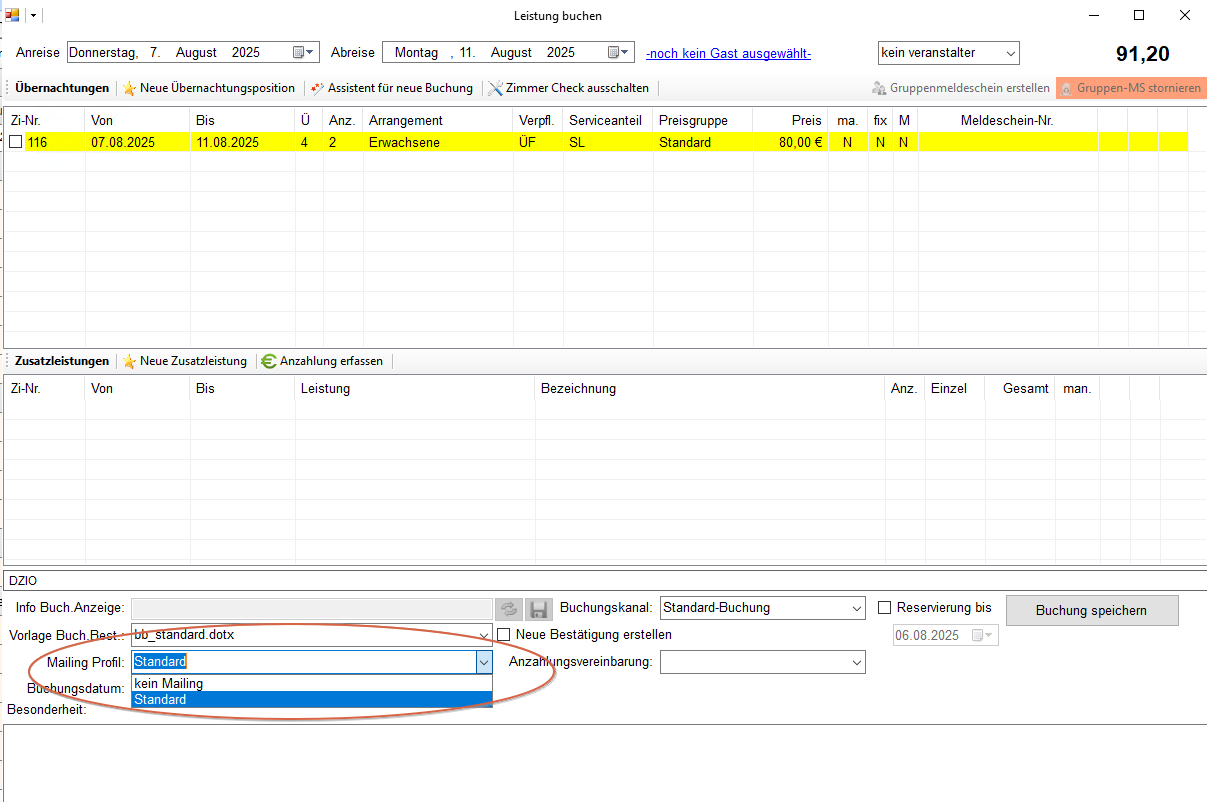Tick the checkbox for room 116
This screenshot has width=1207, height=802.
(x=15, y=142)
